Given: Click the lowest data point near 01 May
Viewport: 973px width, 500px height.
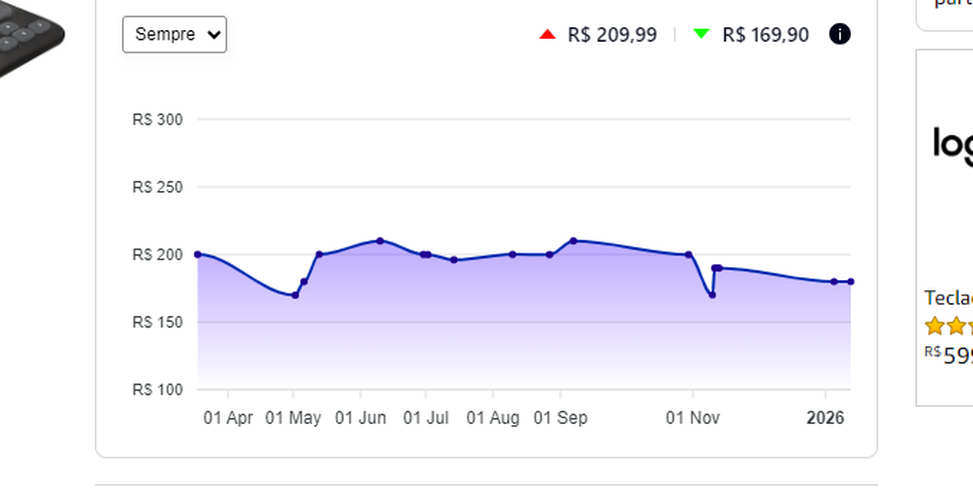Looking at the screenshot, I should tap(295, 295).
